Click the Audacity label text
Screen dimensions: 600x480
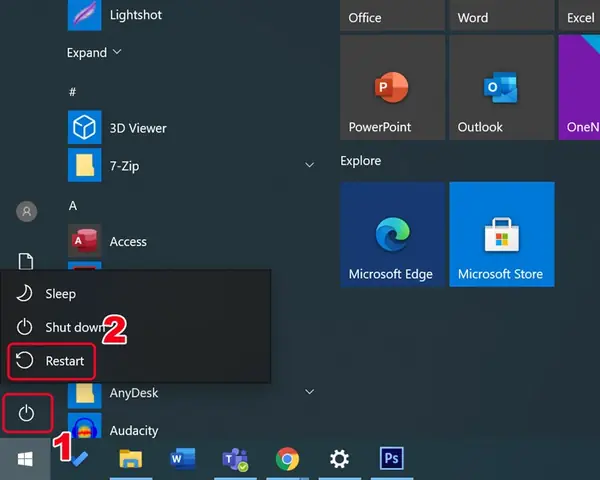134,431
